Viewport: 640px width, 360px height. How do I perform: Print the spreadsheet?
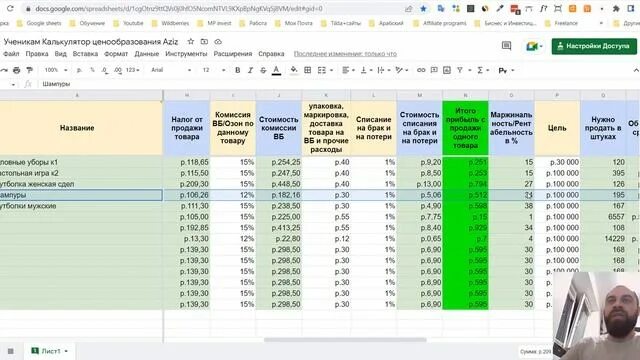click(x=17, y=70)
